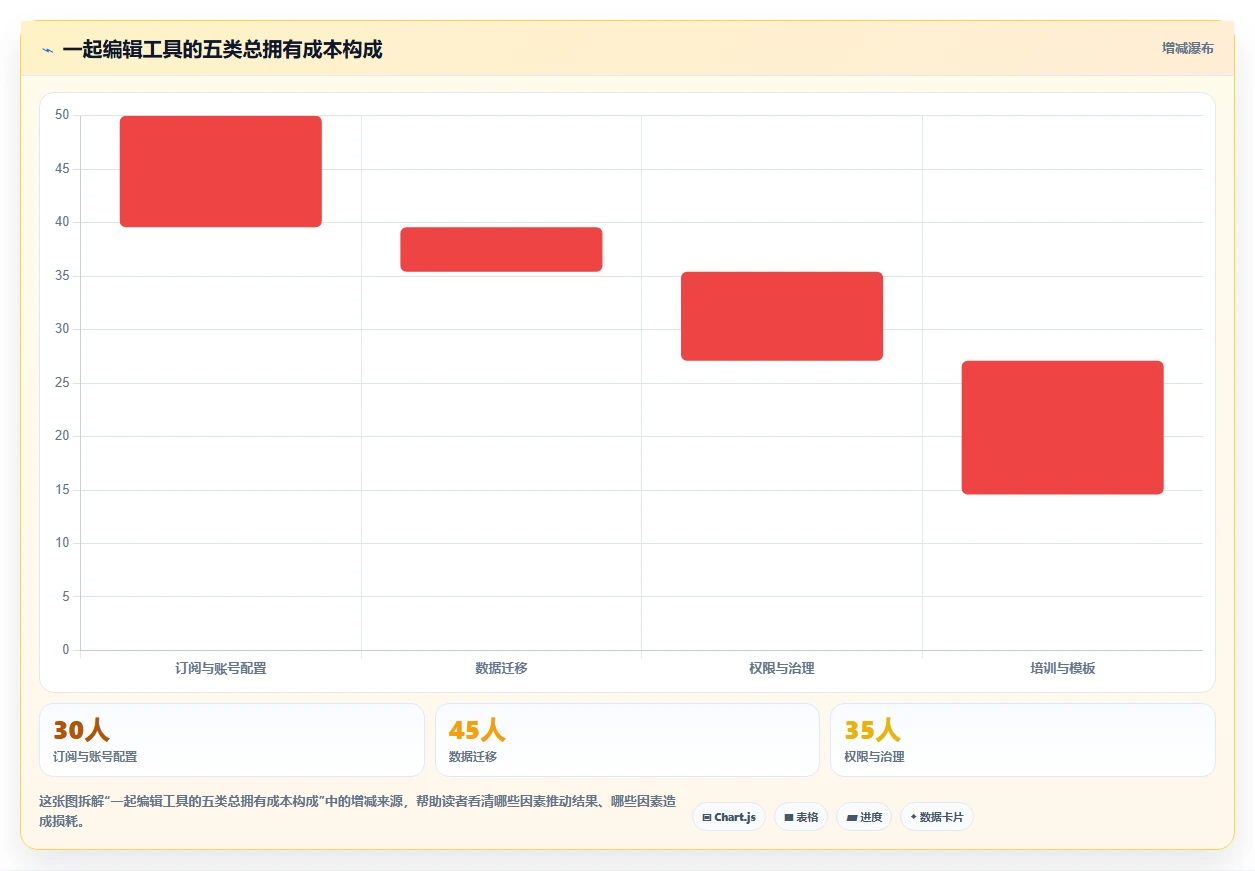This screenshot has width=1255, height=871.
Task: Click the 表格 tag chip
Action: 801,817
